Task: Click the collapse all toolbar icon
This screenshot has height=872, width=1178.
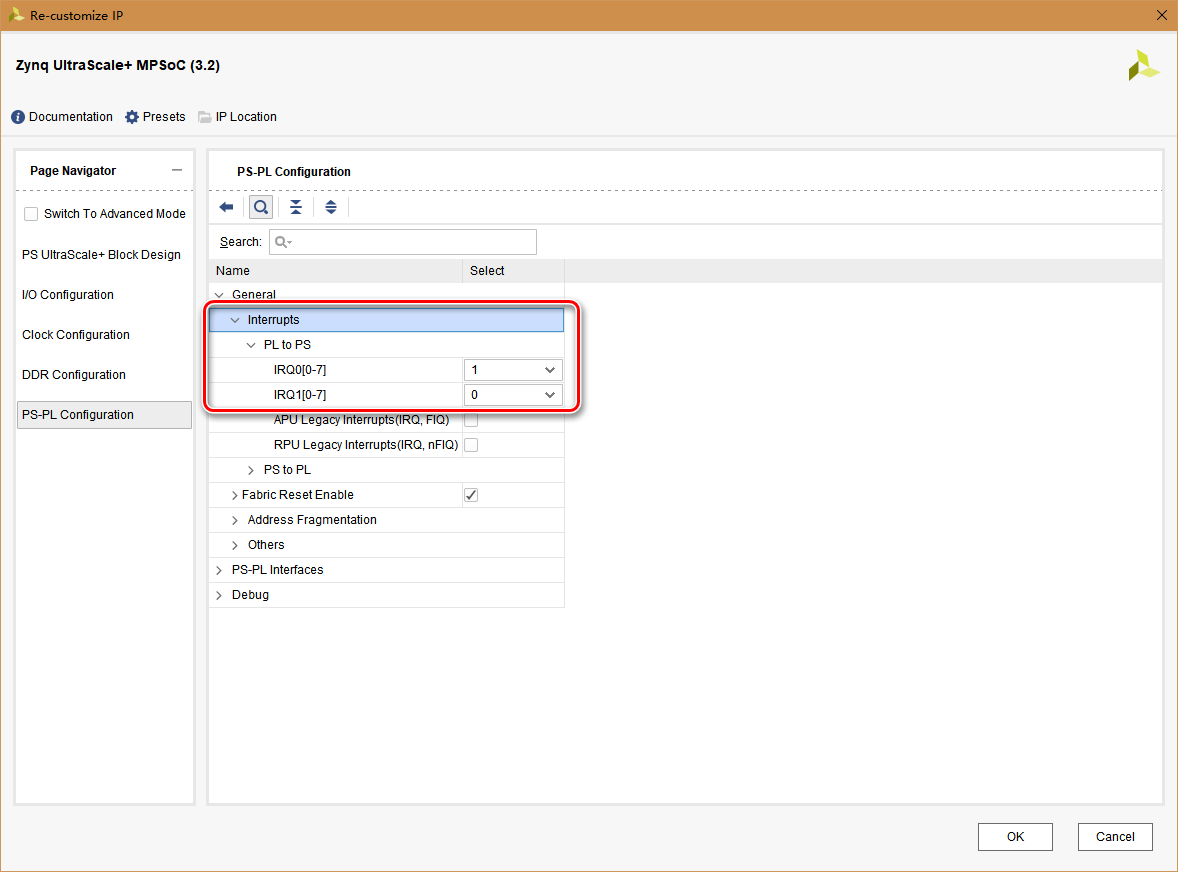Action: coord(296,207)
